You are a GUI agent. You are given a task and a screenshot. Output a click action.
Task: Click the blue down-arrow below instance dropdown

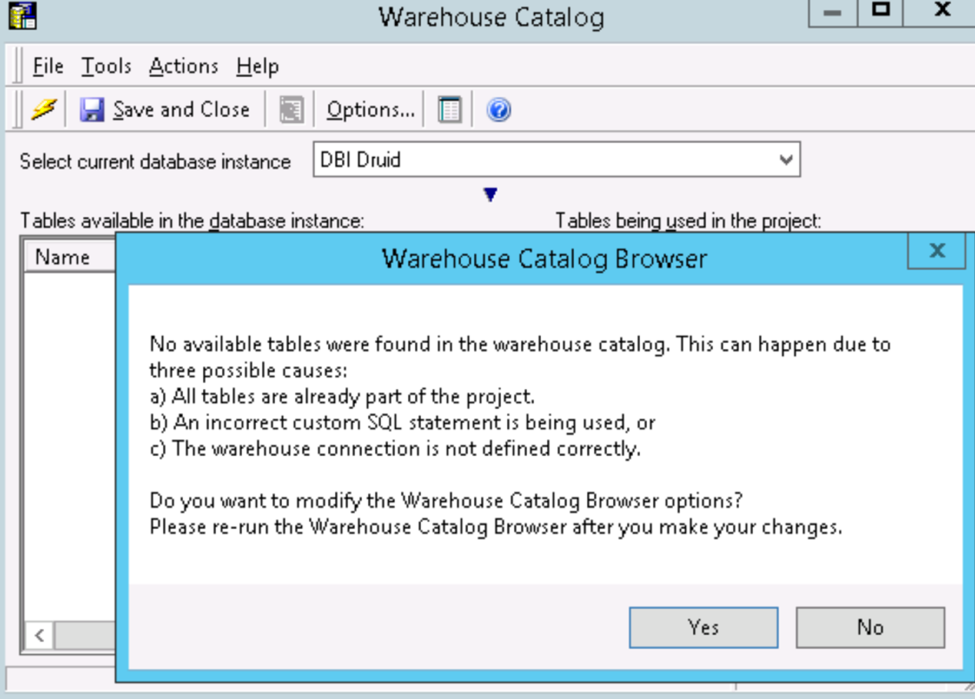click(x=490, y=195)
